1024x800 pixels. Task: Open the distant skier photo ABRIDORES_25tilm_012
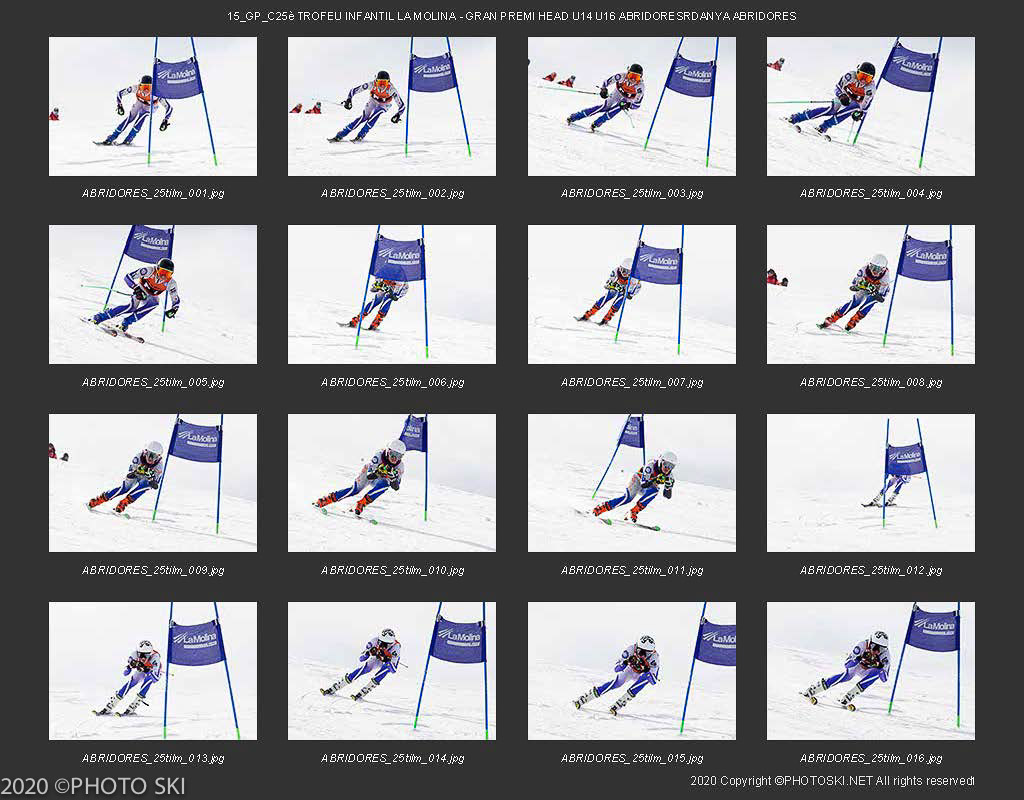(870, 482)
